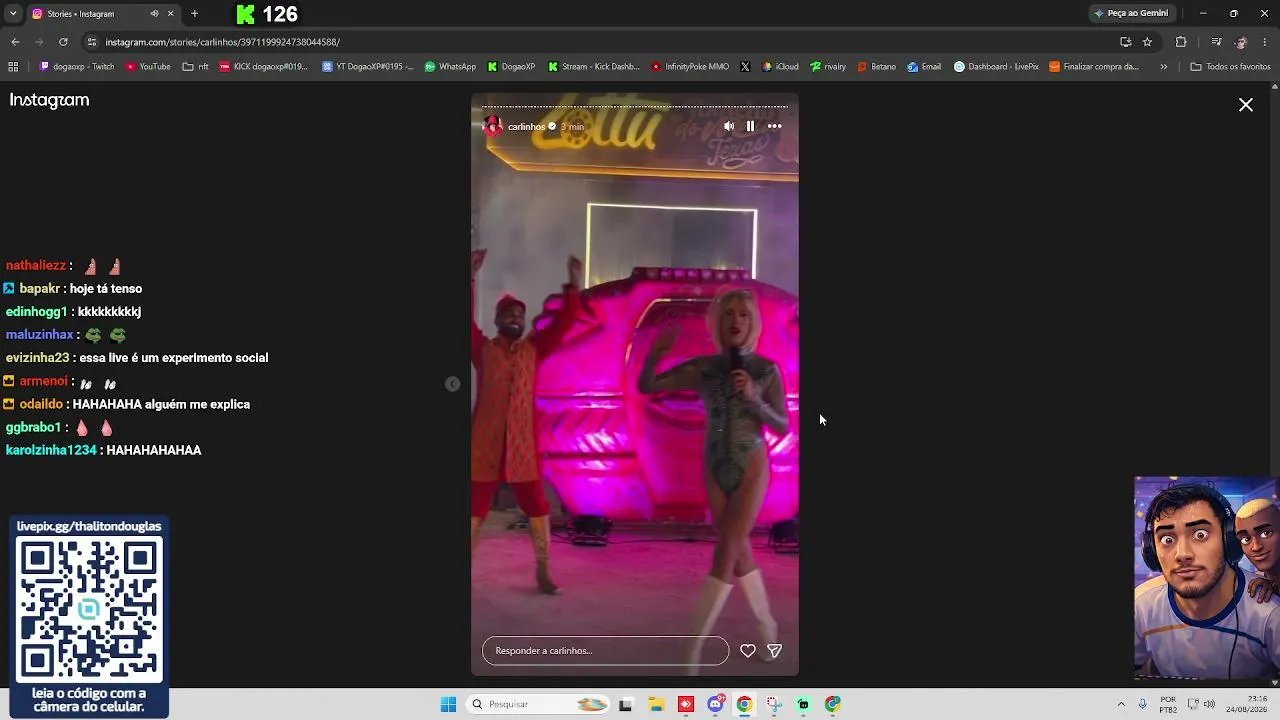Bookmark this page with the star
Screen dimensions: 1280x720
click(x=1147, y=42)
